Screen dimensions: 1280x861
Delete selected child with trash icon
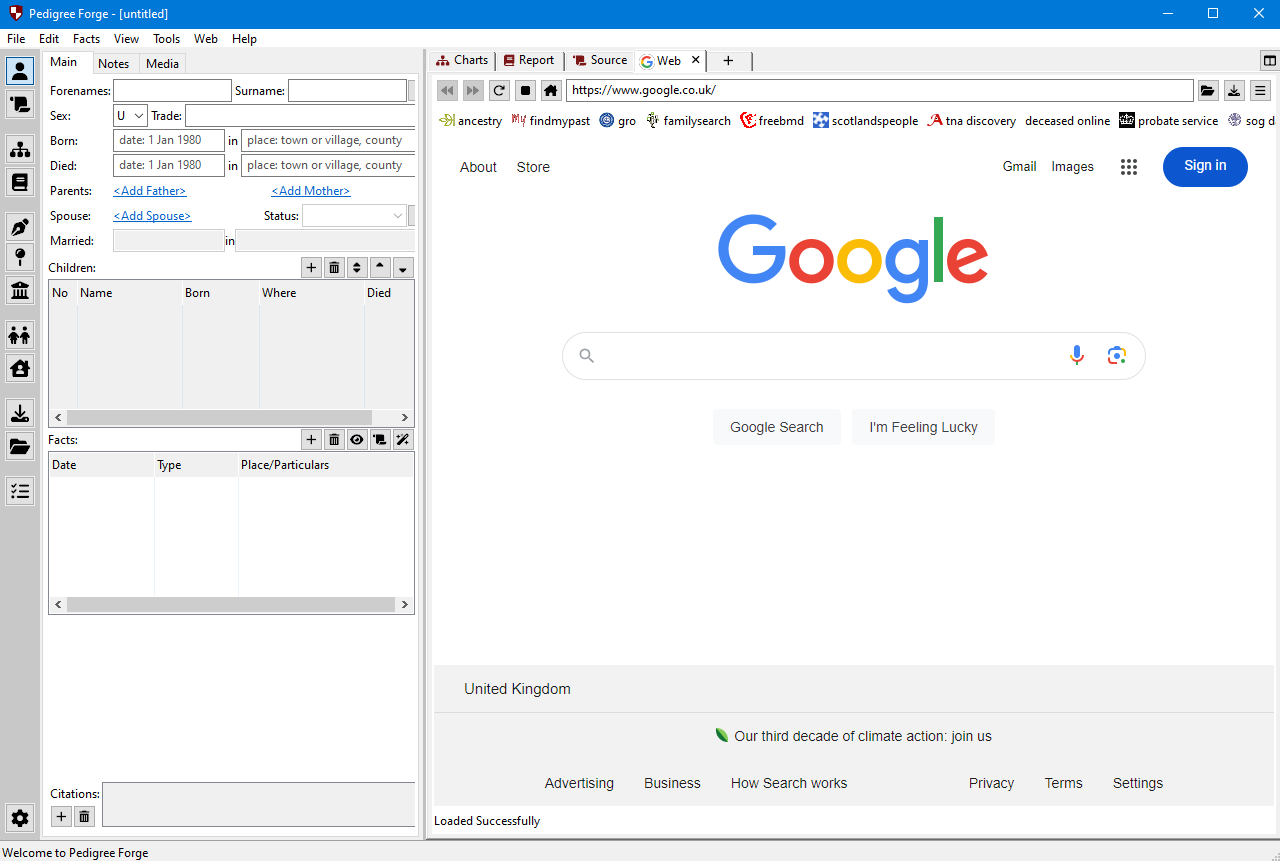[x=334, y=268]
